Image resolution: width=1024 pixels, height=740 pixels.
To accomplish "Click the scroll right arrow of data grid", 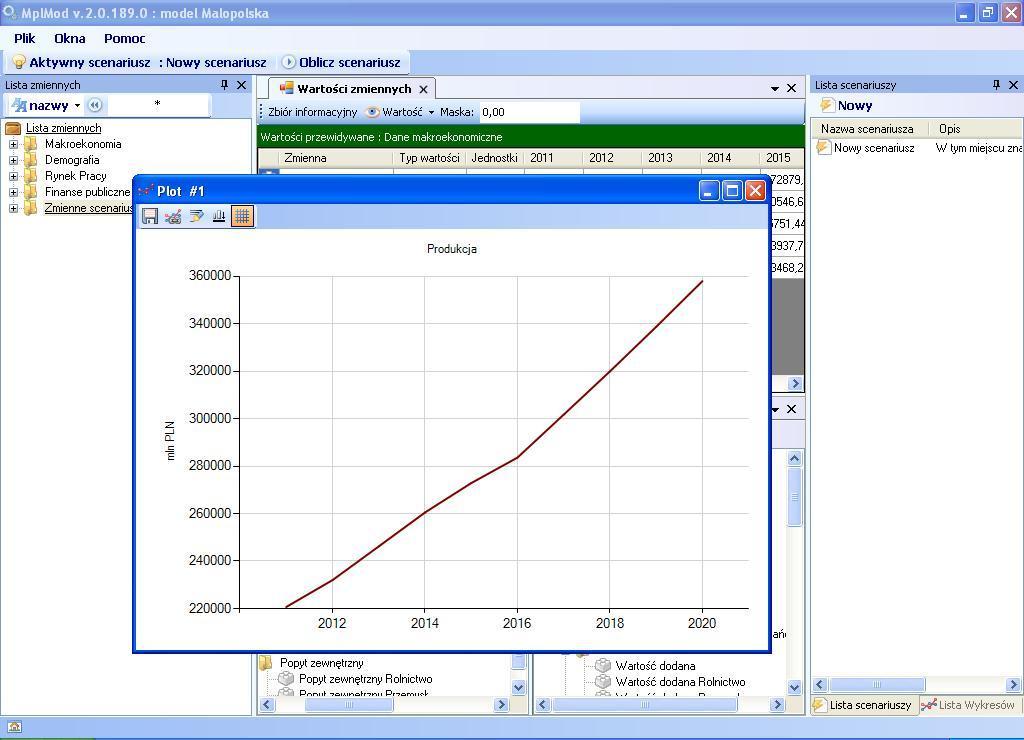I will 795,383.
